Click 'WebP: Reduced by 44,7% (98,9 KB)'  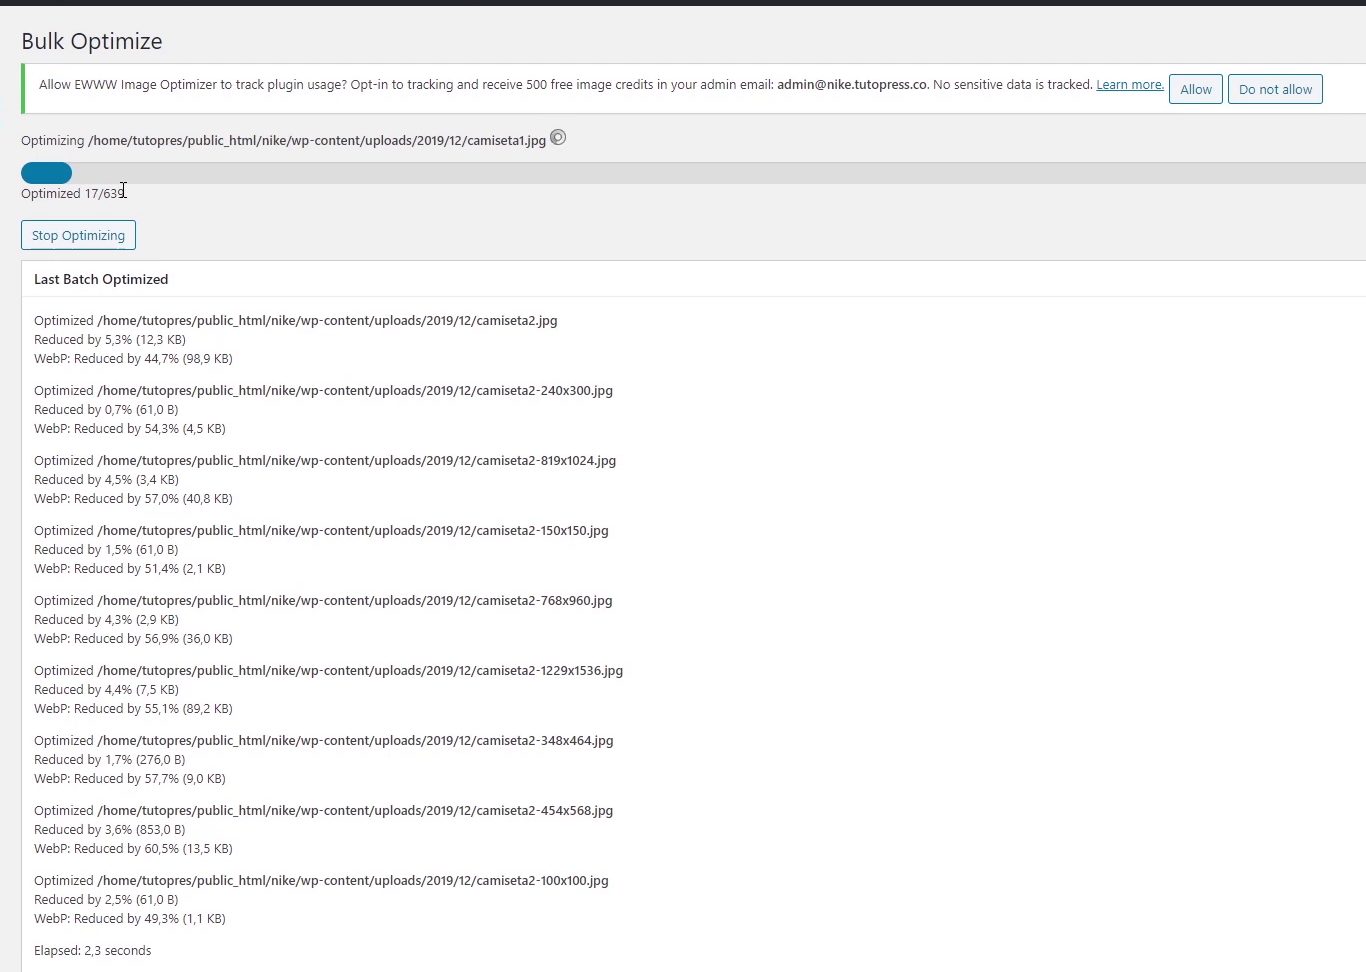tap(133, 359)
